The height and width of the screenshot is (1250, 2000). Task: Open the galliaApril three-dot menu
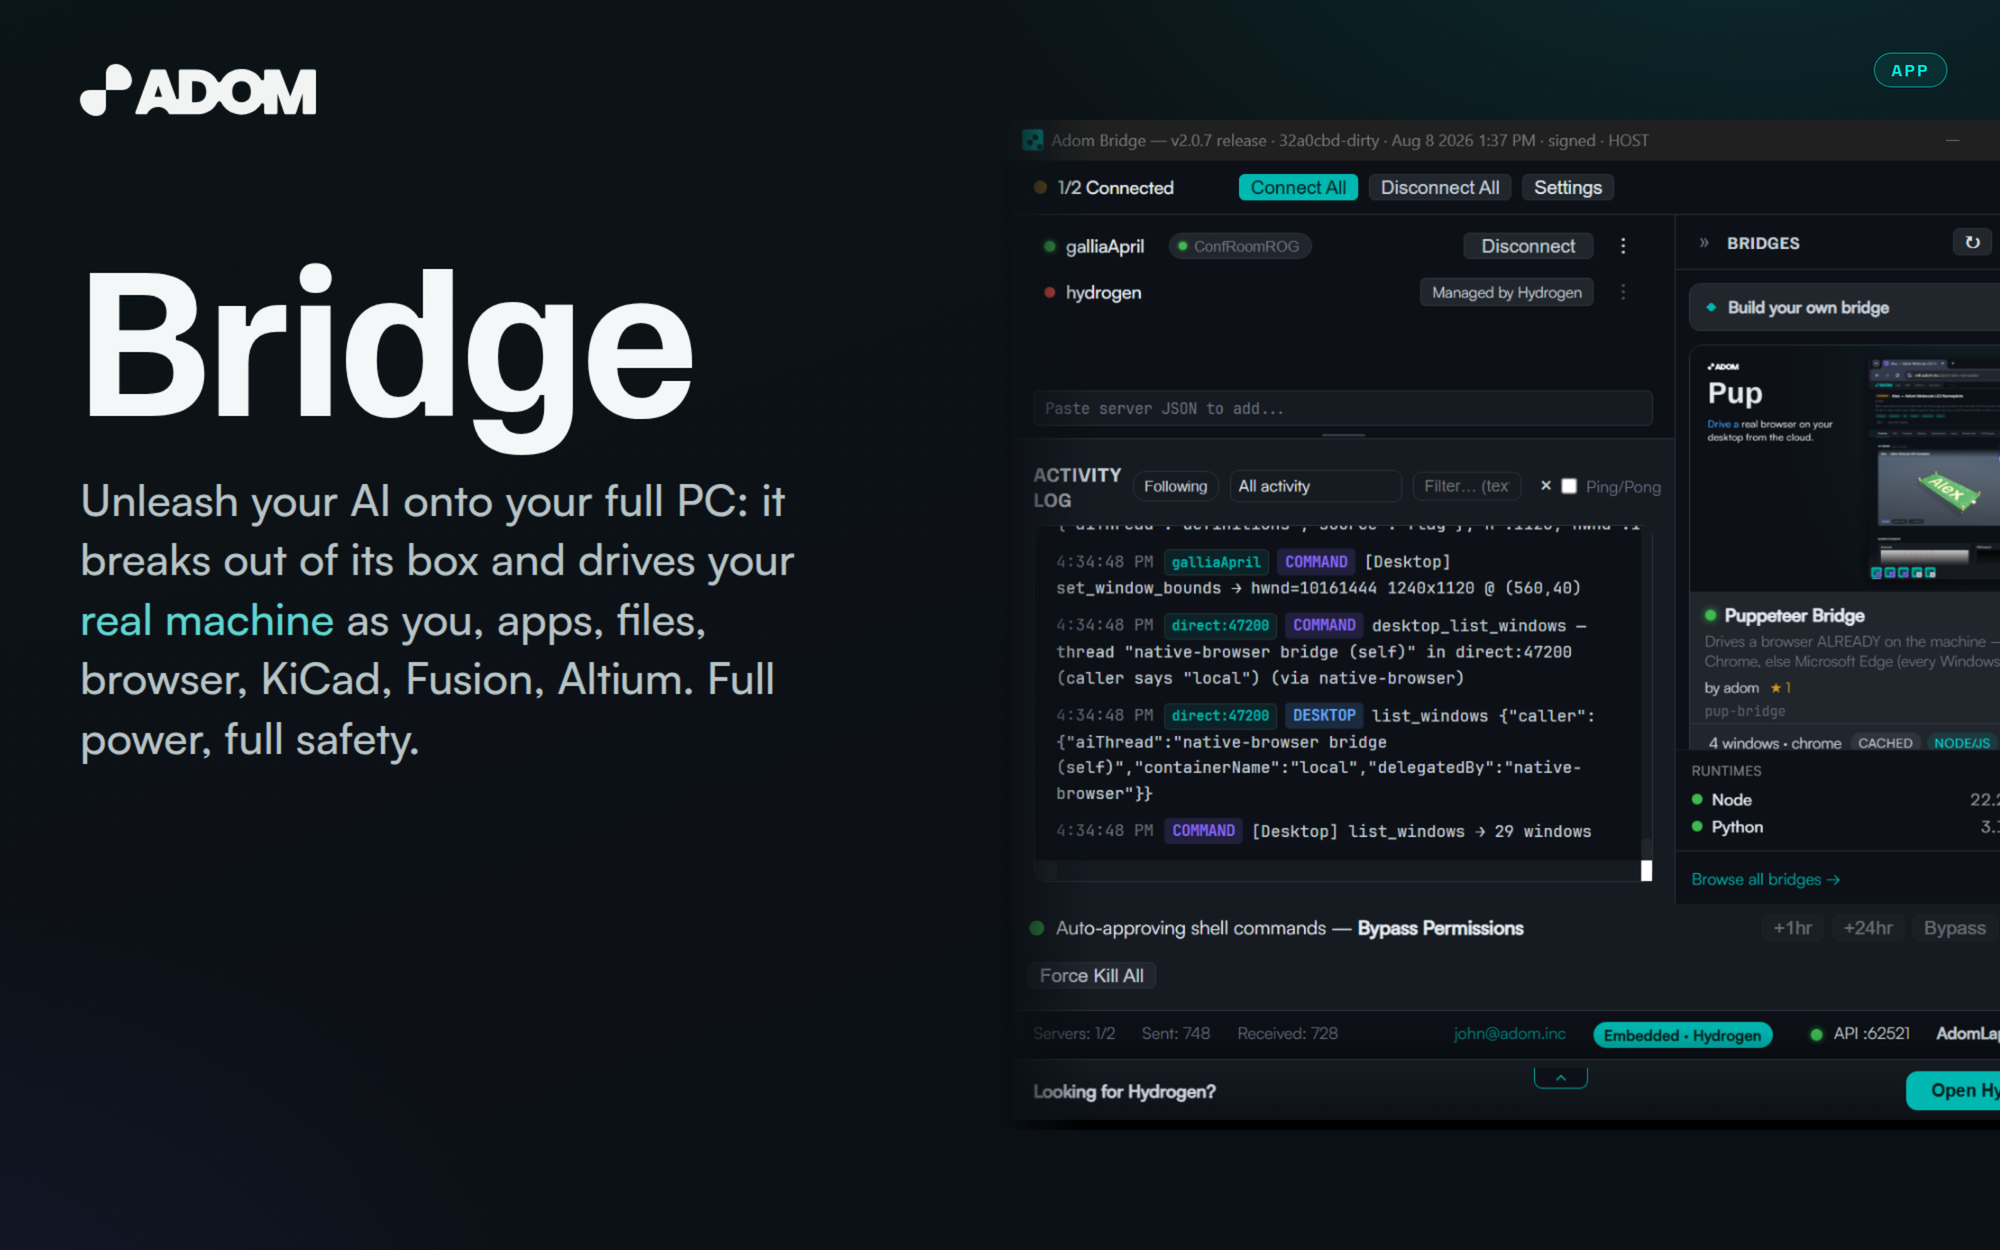tap(1623, 246)
